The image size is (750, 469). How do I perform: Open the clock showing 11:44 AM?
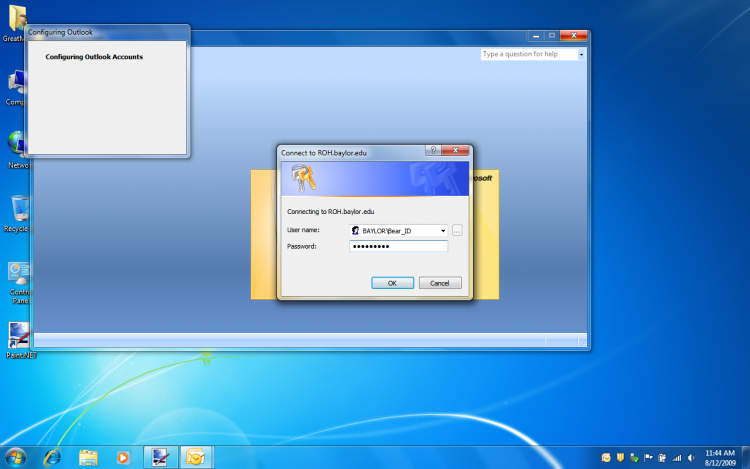pos(720,458)
